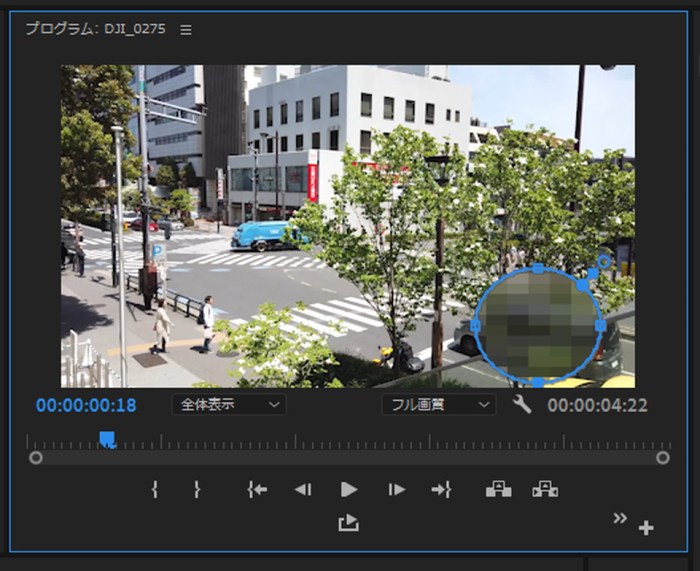Image resolution: width=700 pixels, height=571 pixels.
Task: Click the Mark Out button
Action: pos(197,490)
